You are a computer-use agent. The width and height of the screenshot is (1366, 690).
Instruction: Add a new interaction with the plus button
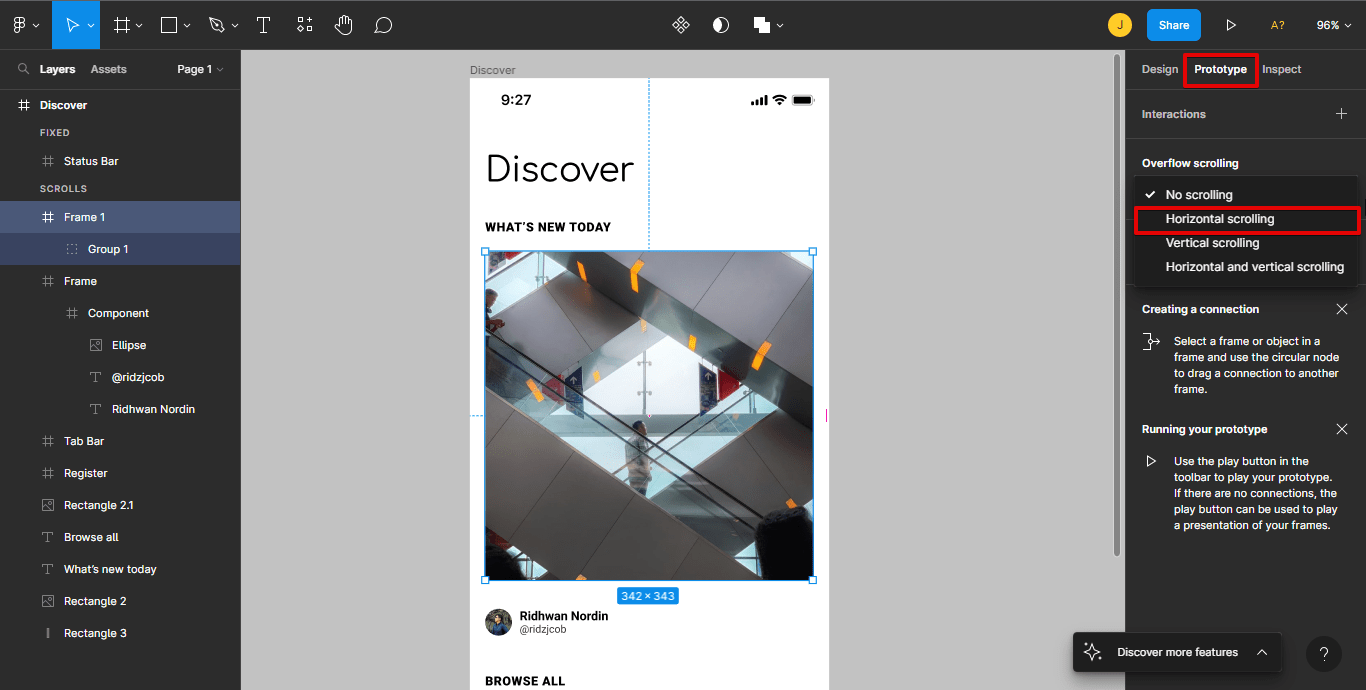(x=1341, y=113)
